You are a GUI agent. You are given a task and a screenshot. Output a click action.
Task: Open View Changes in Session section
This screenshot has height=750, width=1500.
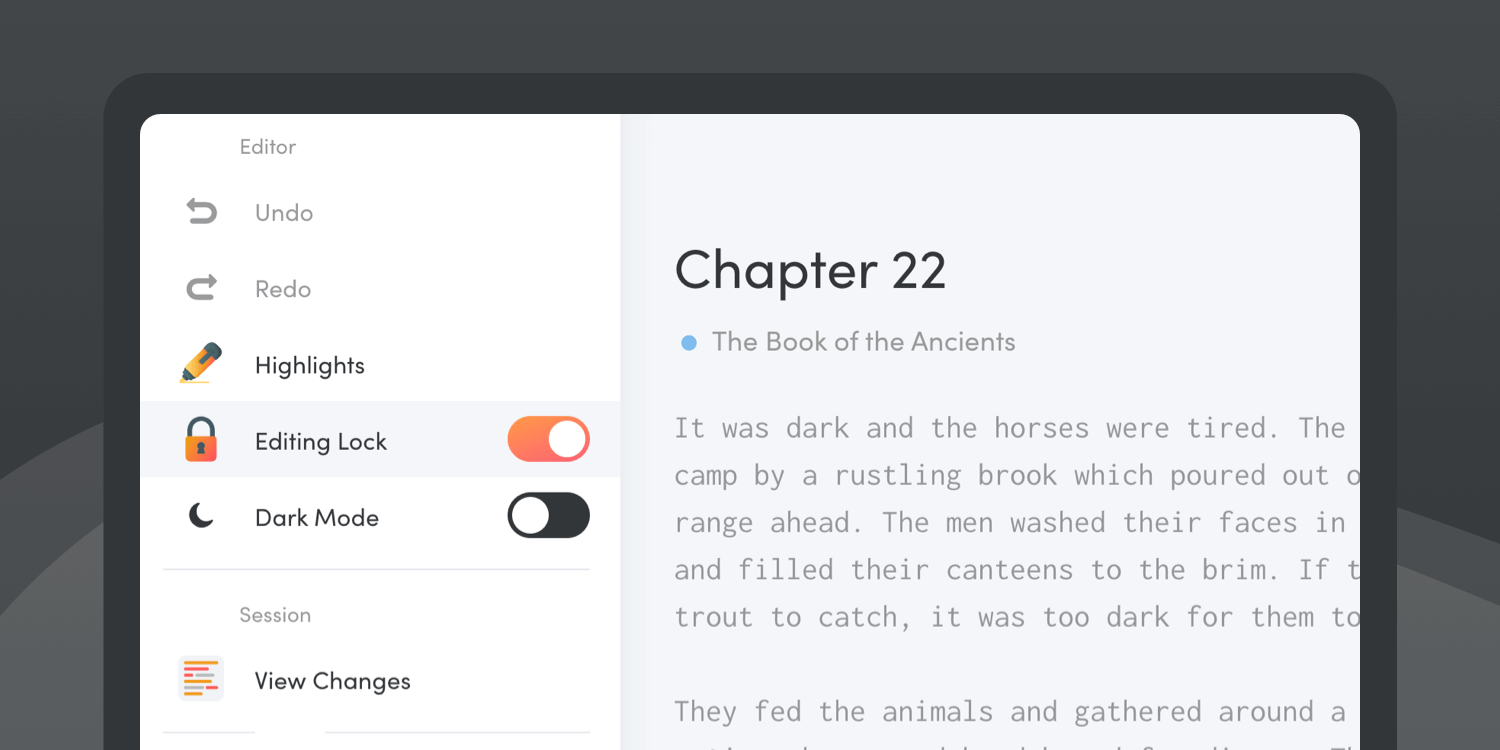pyautogui.click(x=380, y=680)
